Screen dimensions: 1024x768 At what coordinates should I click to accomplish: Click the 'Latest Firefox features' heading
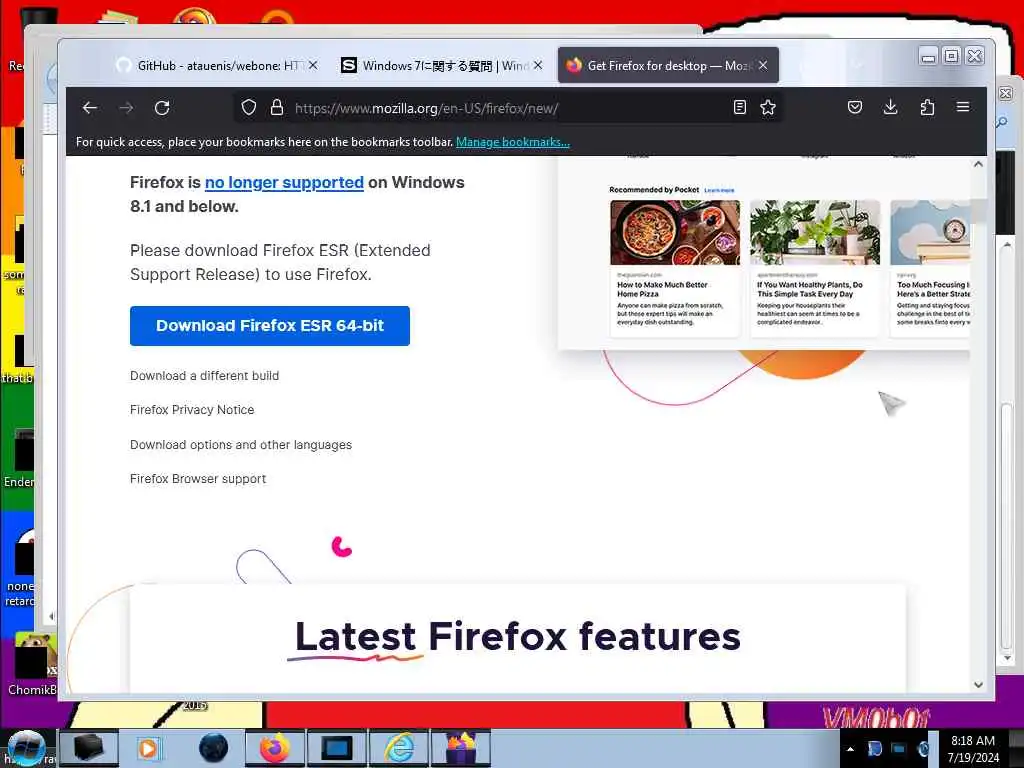point(518,637)
